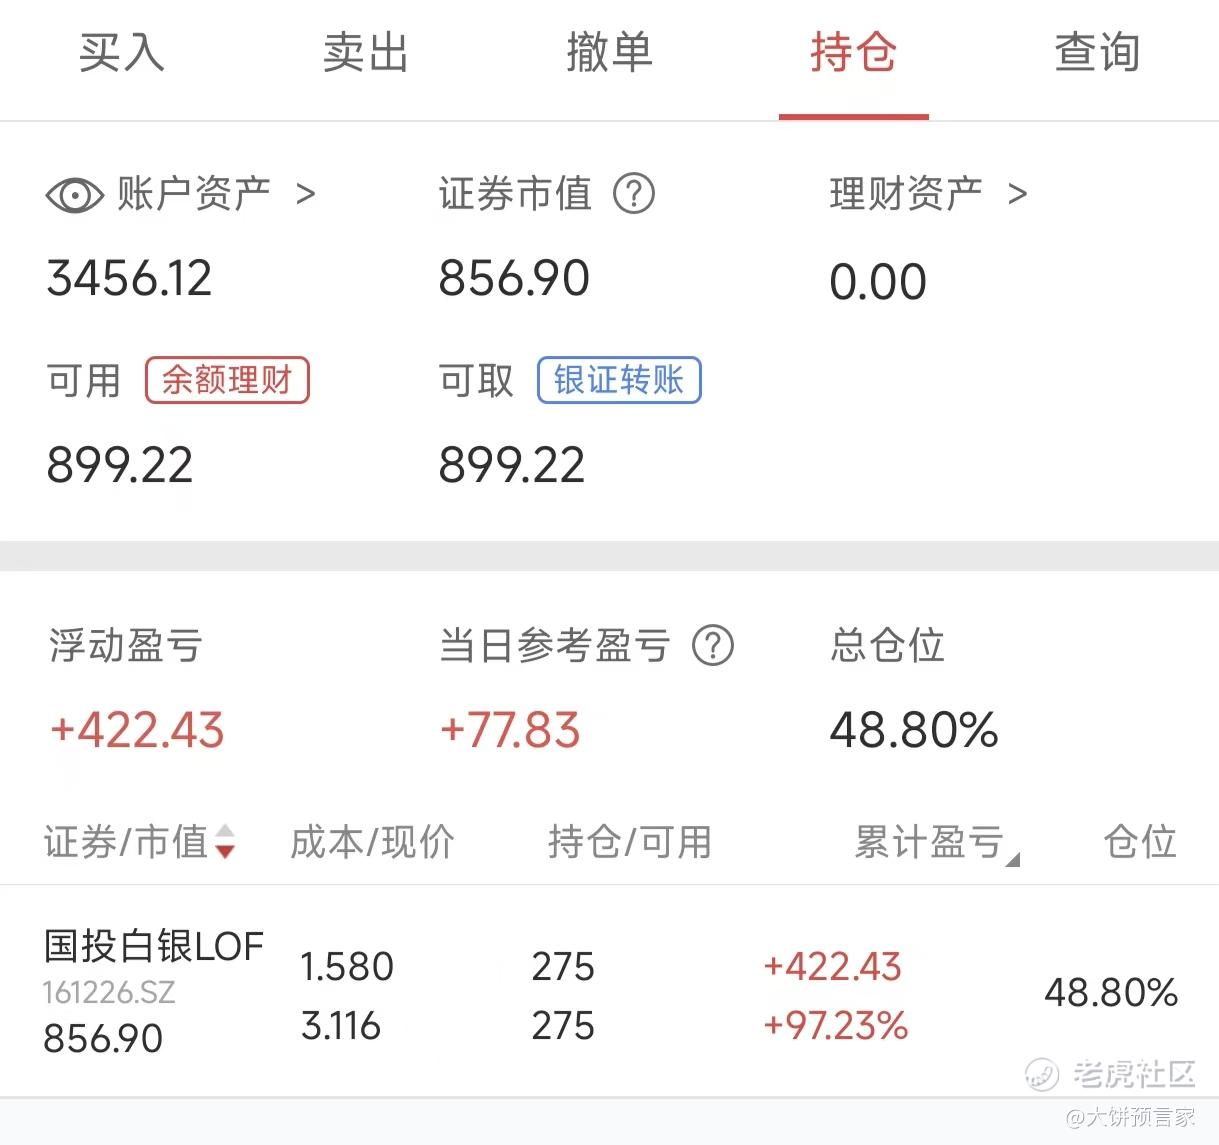Switch to 买入 tab
Viewport: 1219px width, 1145px height.
pyautogui.click(x=121, y=52)
